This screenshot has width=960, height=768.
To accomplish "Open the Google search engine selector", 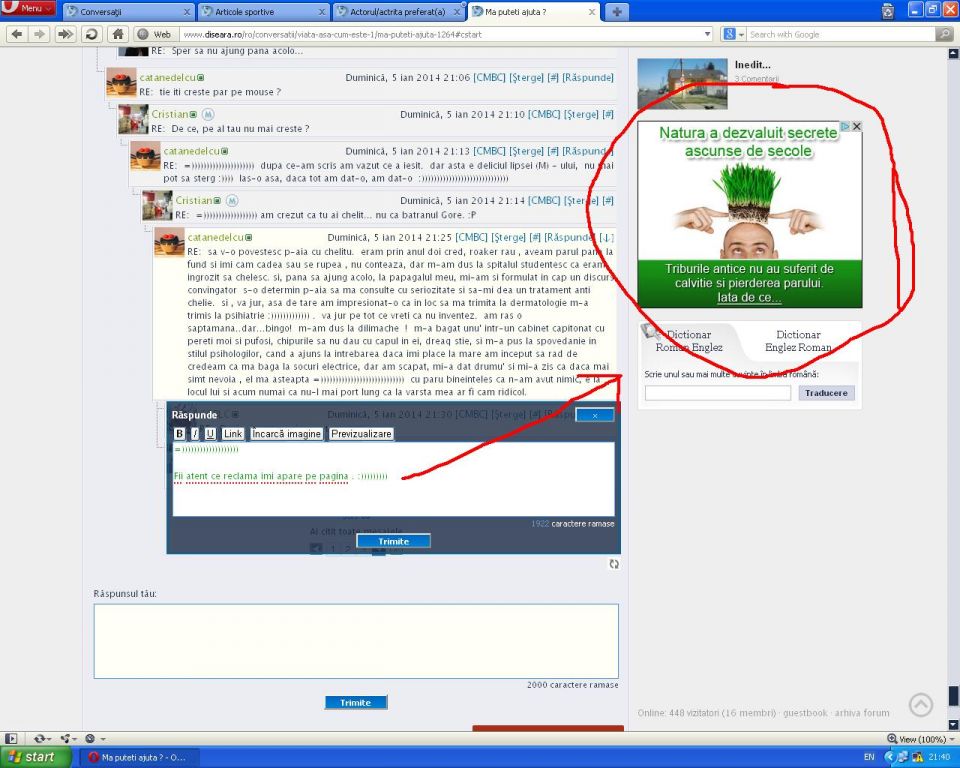I will pyautogui.click(x=733, y=34).
